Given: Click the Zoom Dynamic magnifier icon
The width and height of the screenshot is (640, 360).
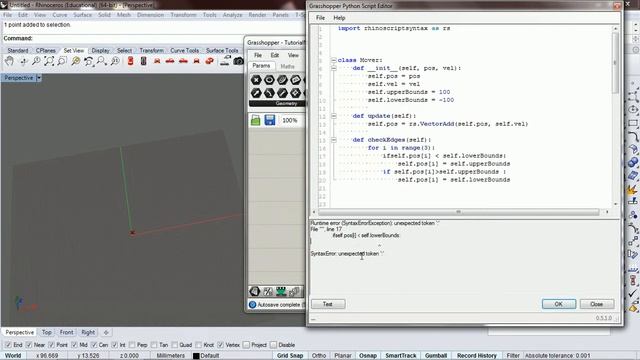Looking at the screenshot, I should tap(36, 61).
